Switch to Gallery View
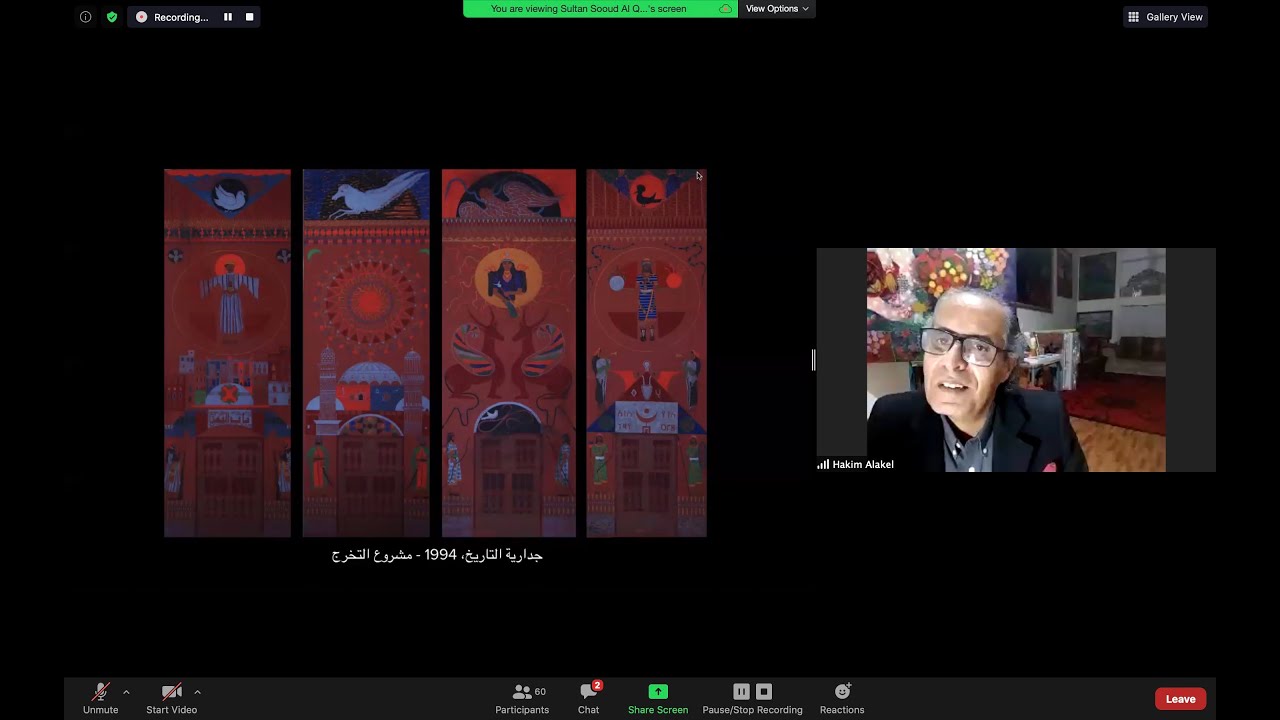 coord(1165,17)
